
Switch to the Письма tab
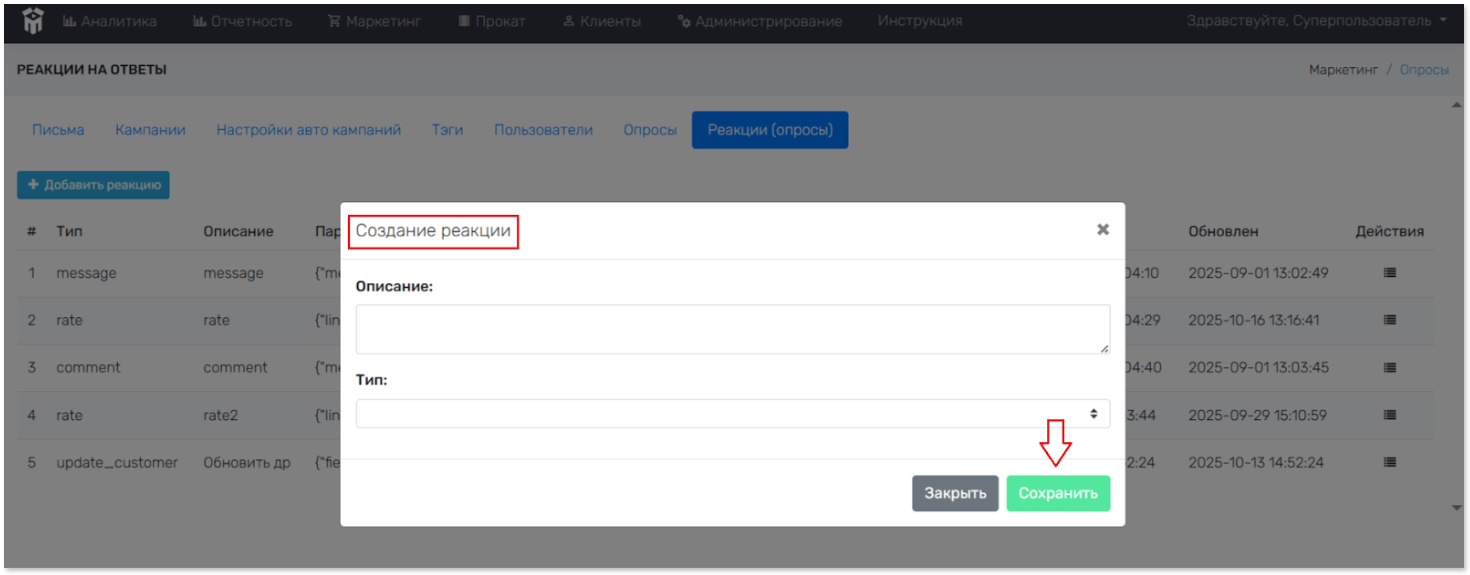(58, 130)
